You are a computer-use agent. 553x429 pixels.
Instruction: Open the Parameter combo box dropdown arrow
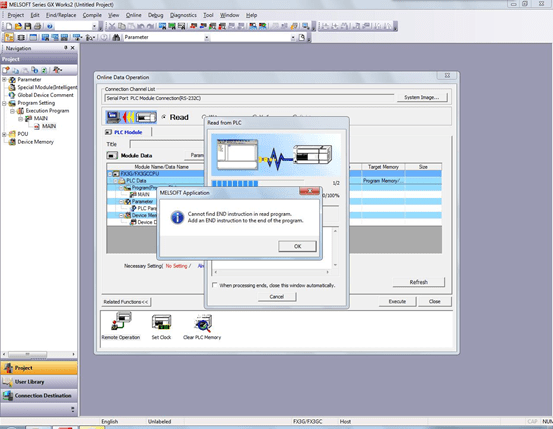click(x=207, y=37)
